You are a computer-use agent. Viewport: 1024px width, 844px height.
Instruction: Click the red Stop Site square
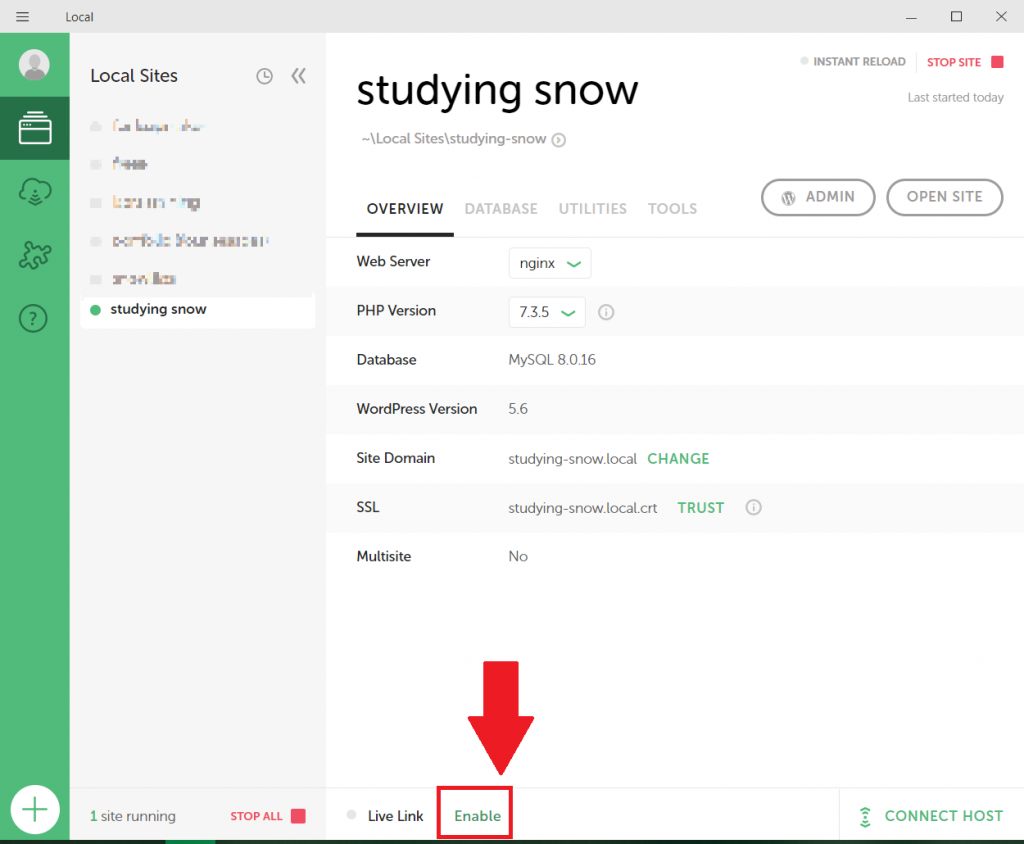click(997, 62)
